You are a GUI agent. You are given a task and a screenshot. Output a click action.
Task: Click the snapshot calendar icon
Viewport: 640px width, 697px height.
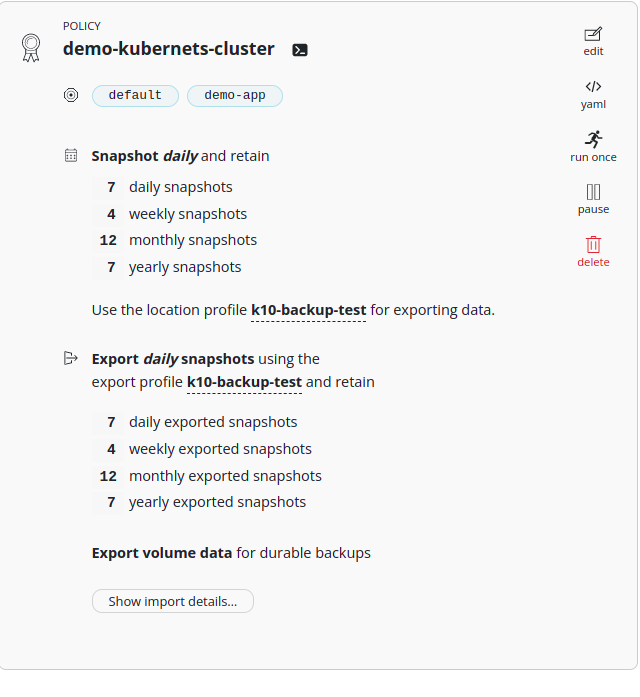coord(71,156)
